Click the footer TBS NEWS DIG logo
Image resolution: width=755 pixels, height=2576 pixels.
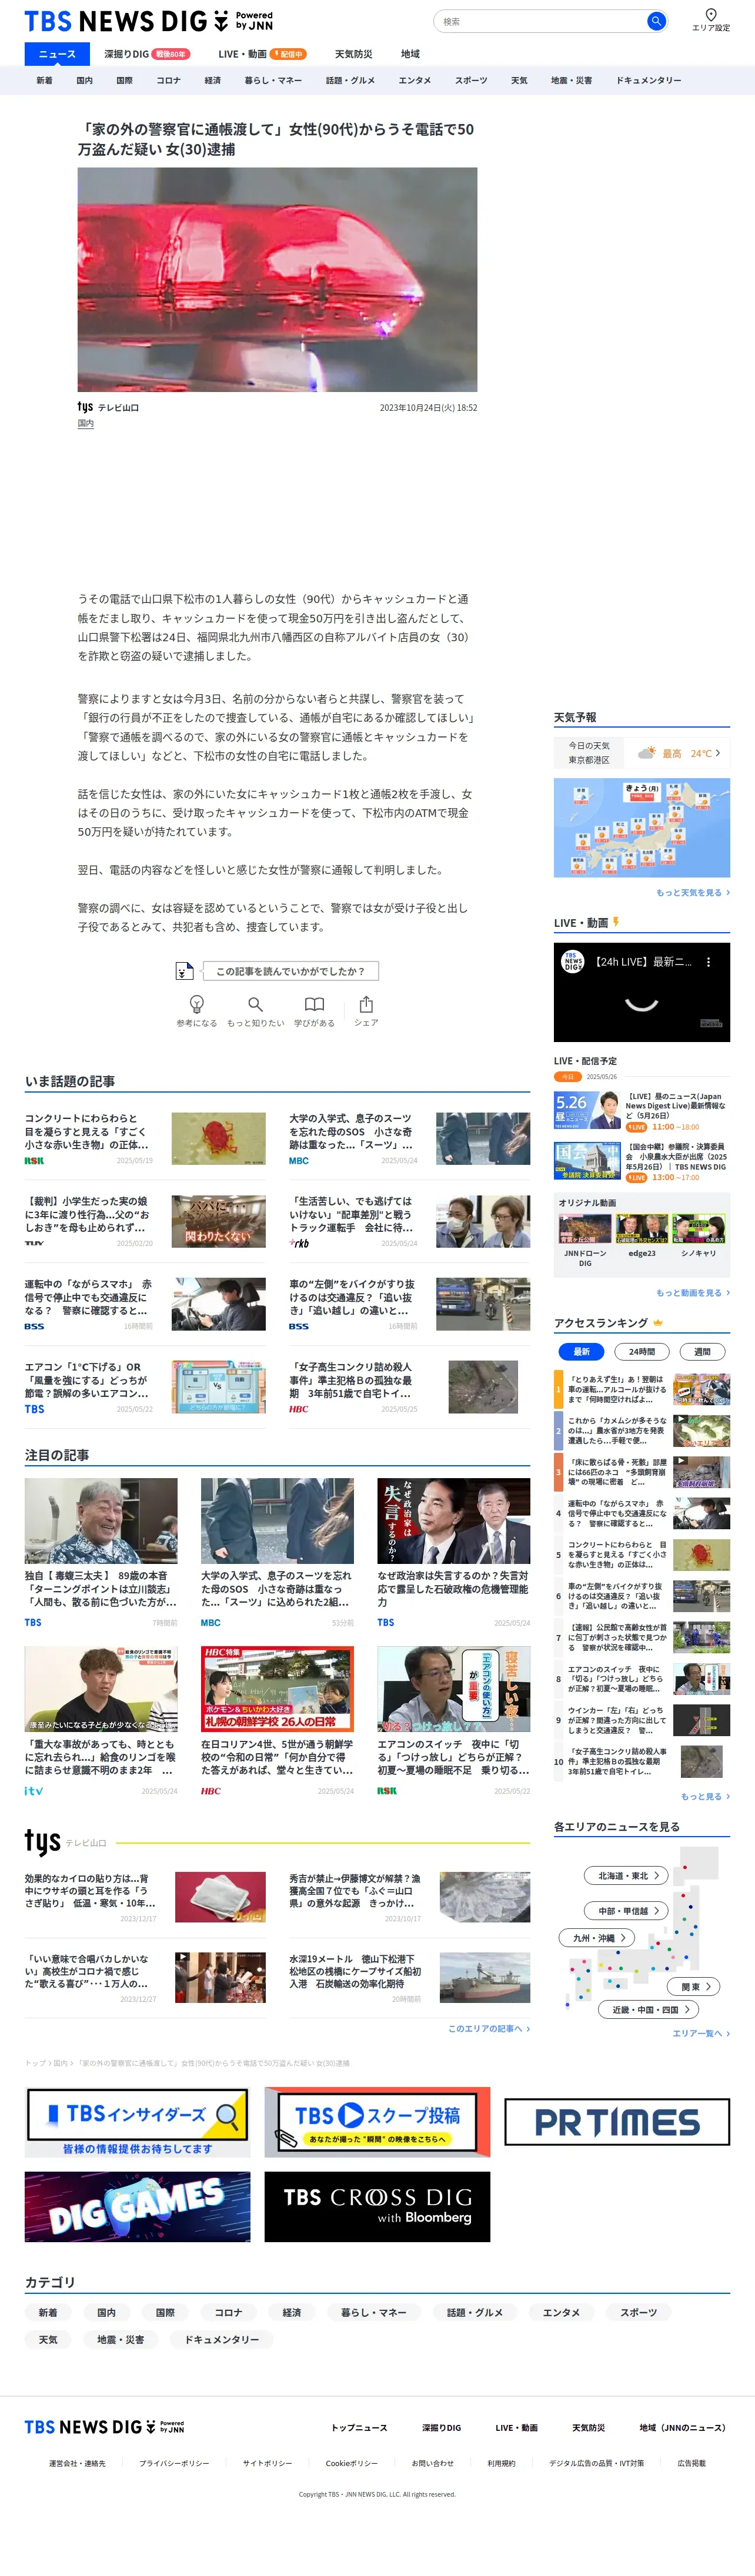pyautogui.click(x=104, y=2427)
